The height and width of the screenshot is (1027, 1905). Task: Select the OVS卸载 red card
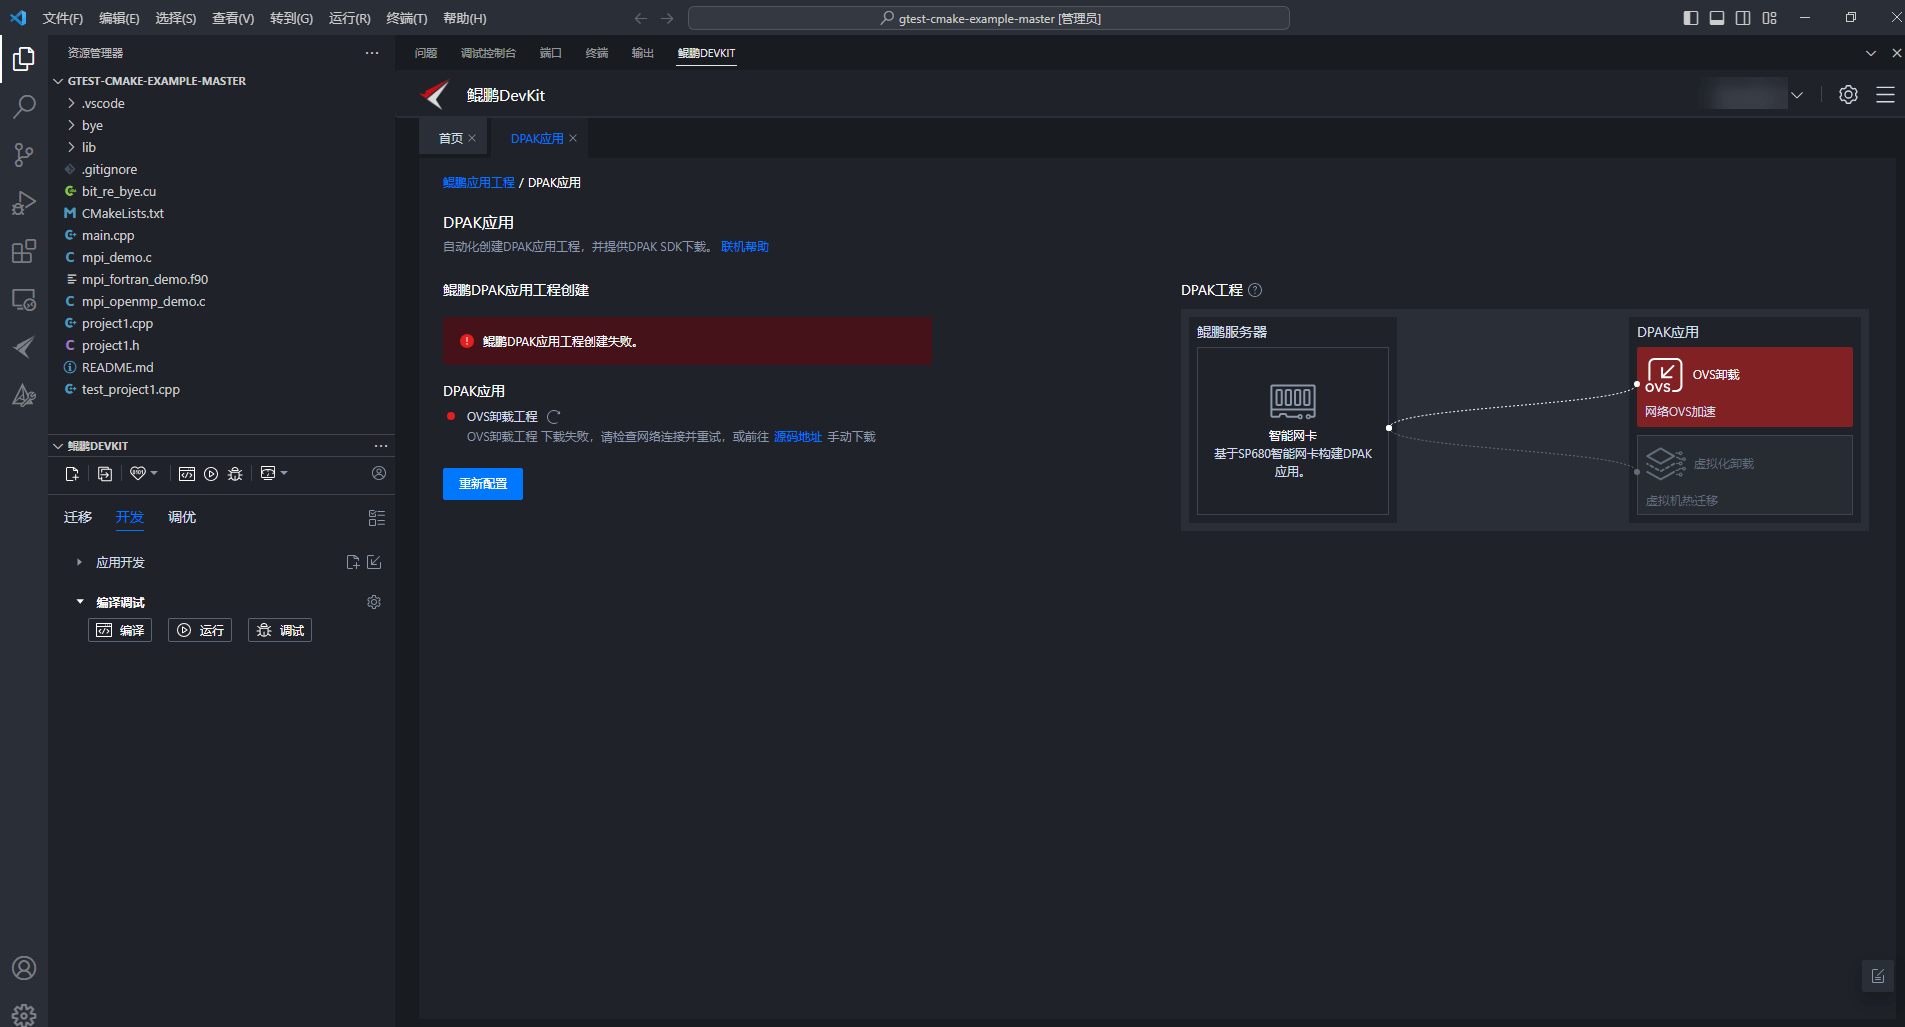click(1744, 387)
